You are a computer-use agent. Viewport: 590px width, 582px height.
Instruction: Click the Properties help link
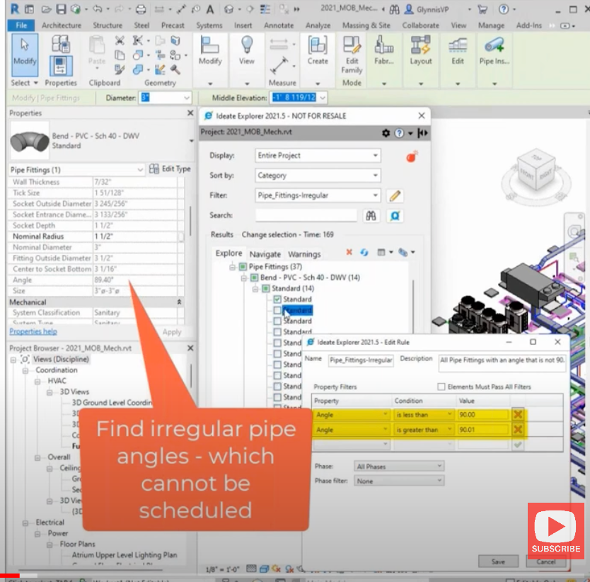point(33,331)
